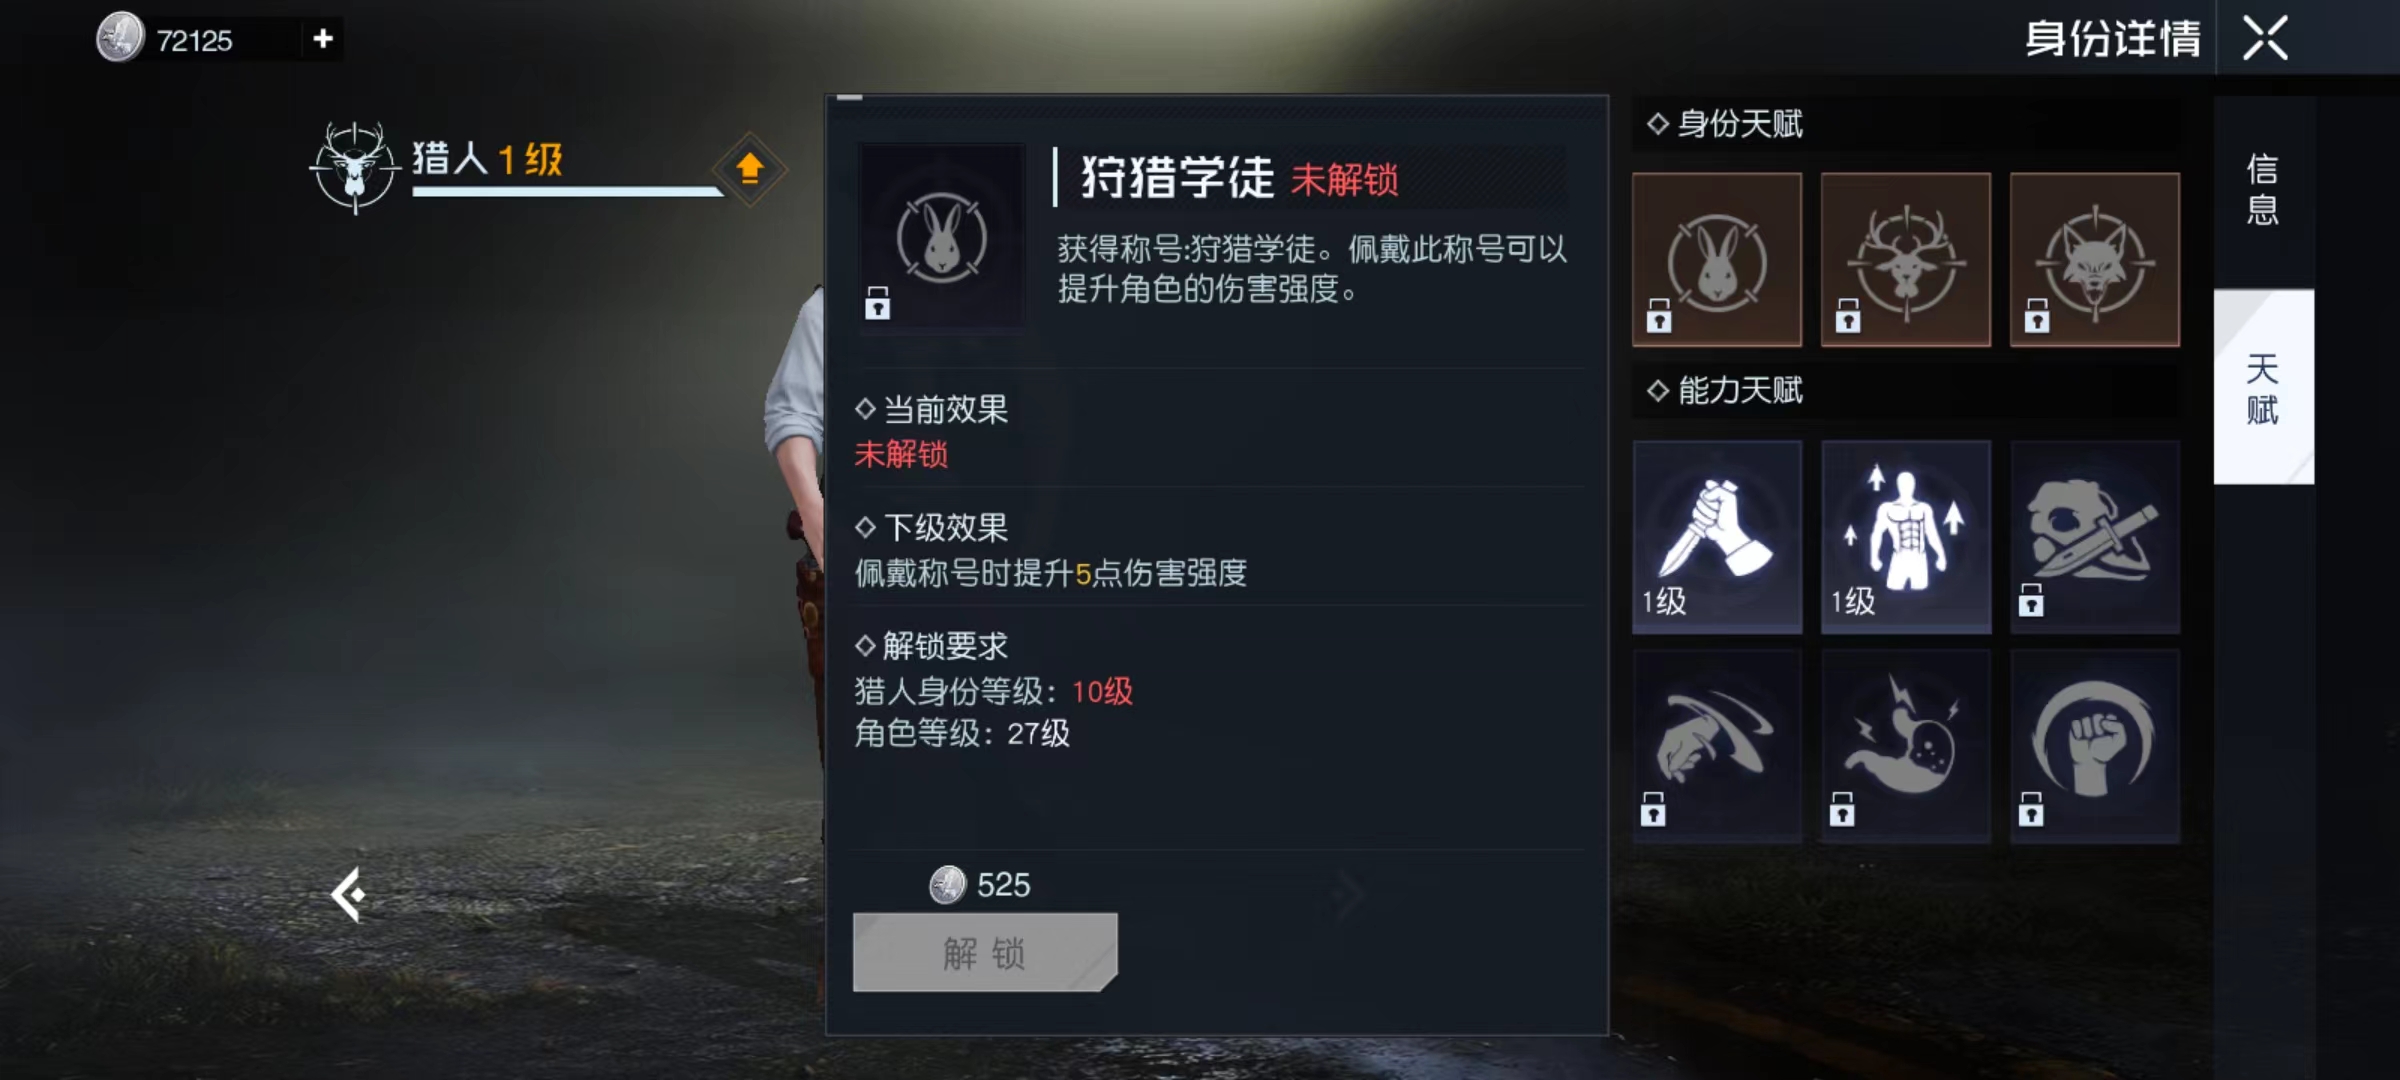Go to previous identity with left arrow
This screenshot has width=2400, height=1080.
(349, 895)
